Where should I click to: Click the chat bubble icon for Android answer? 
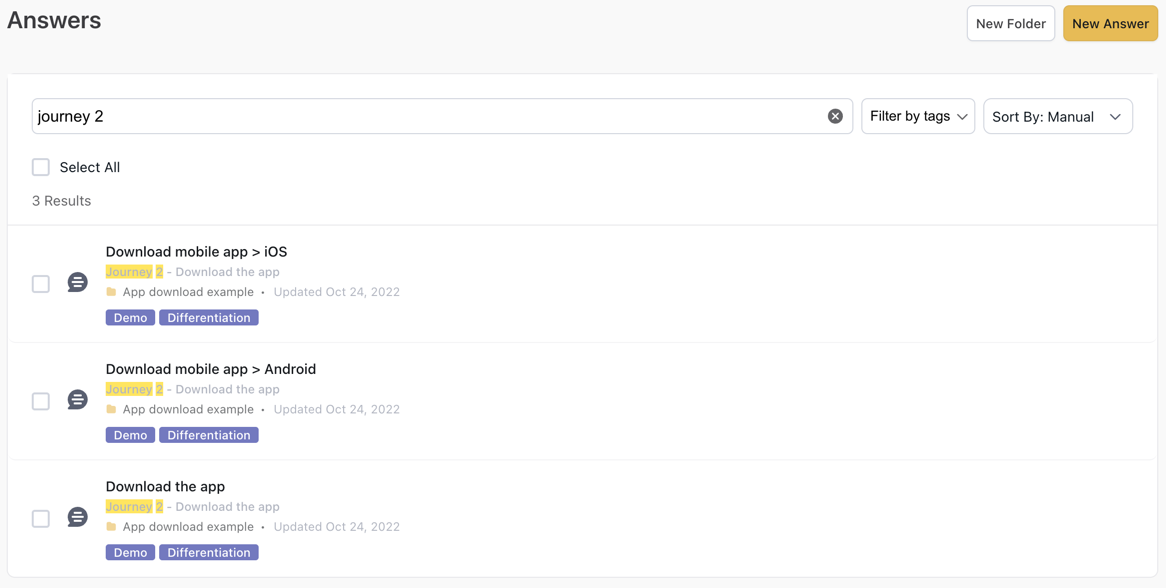(x=77, y=400)
